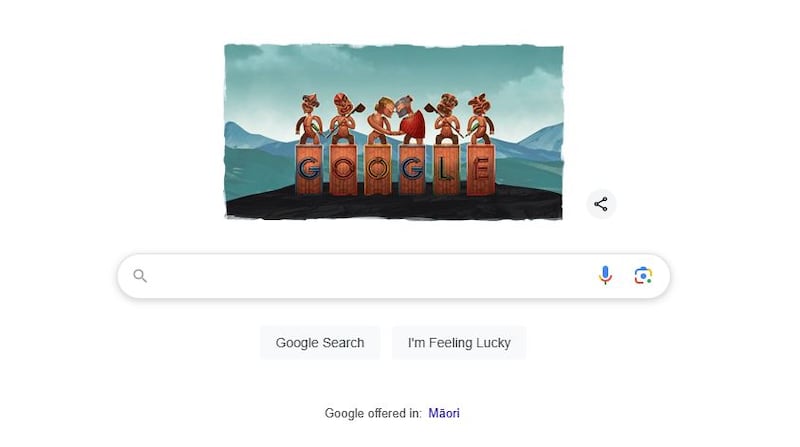Click the rightmost carved figure in doodle
Screen dimensions: 800x447
[x=480, y=119]
